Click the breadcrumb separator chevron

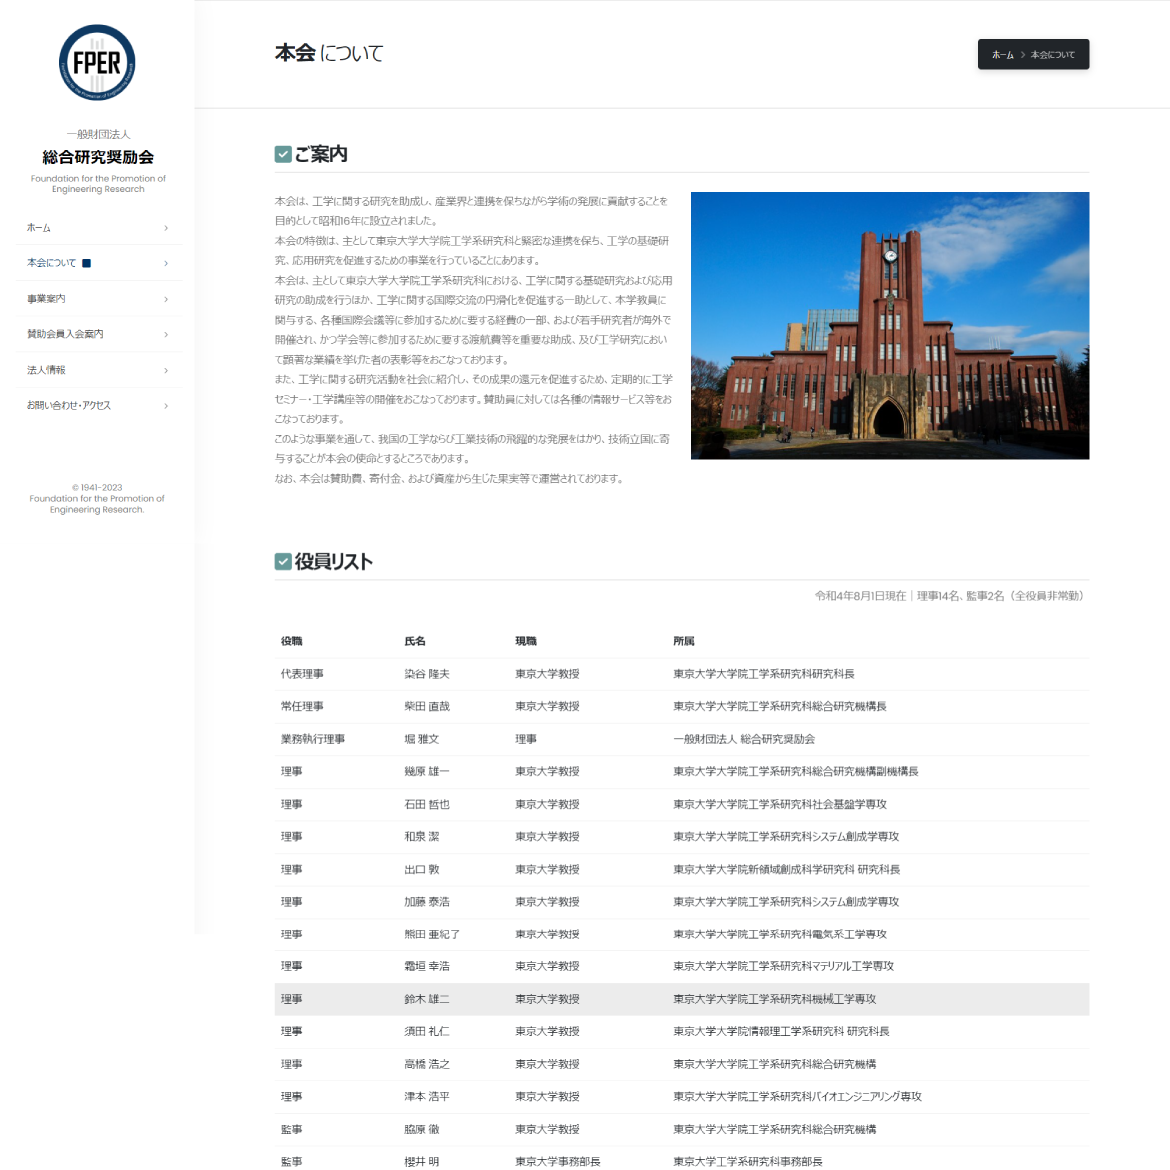pos(1022,55)
